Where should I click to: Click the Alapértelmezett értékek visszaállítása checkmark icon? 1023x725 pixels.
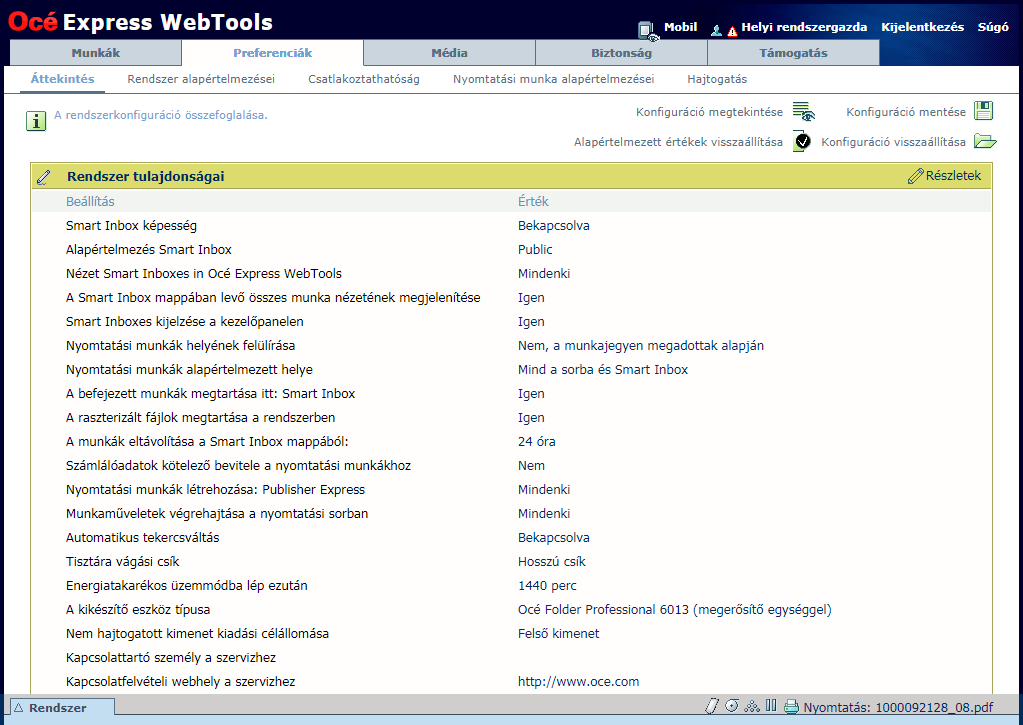click(802, 141)
